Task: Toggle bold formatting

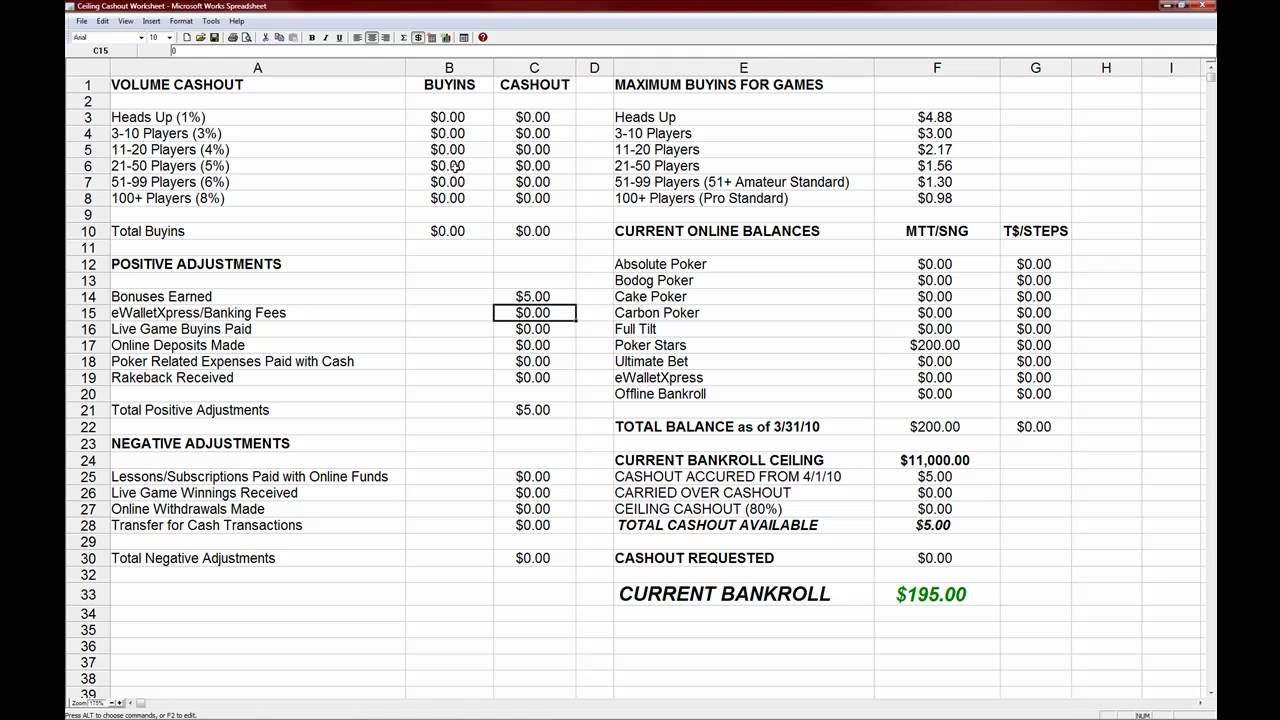Action: [312, 38]
